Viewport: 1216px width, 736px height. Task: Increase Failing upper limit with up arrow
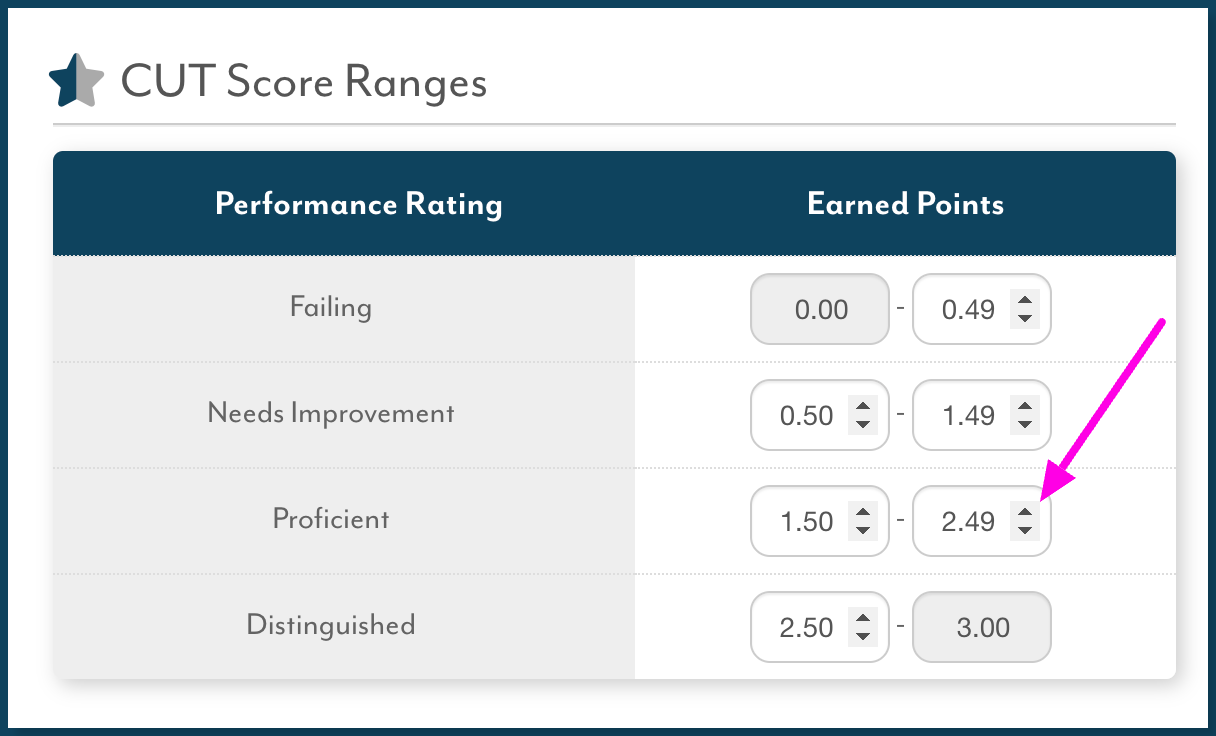(1024, 300)
